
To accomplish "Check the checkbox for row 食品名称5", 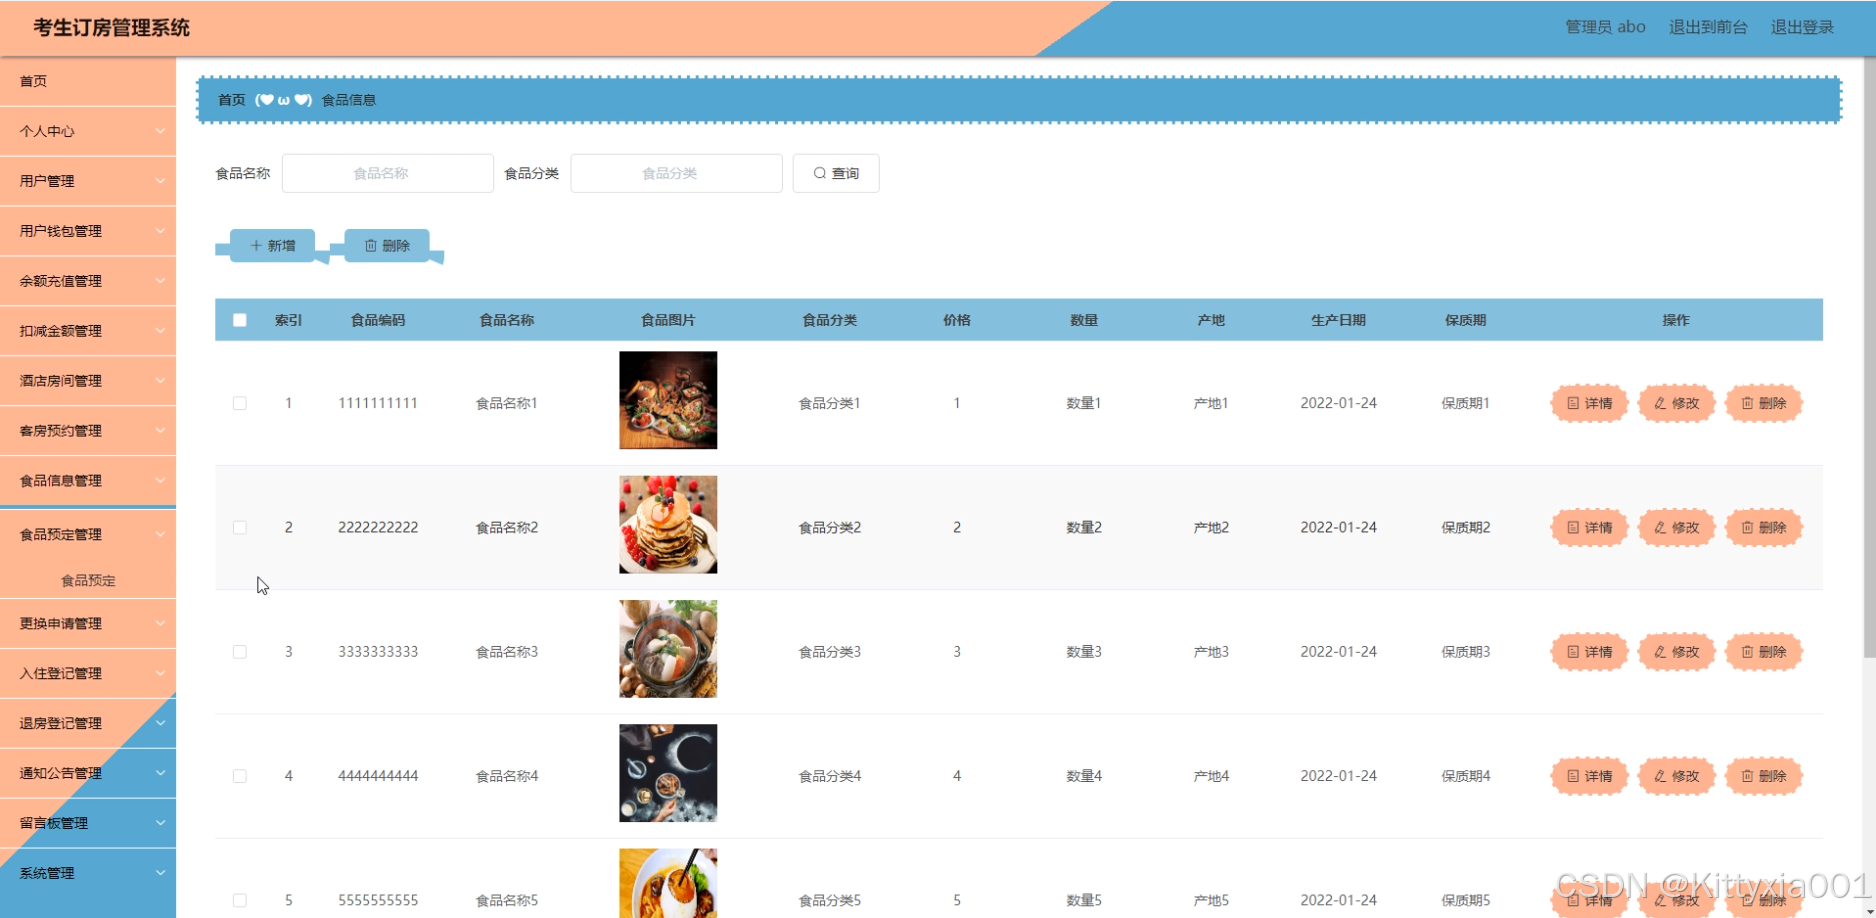I will coord(240,900).
